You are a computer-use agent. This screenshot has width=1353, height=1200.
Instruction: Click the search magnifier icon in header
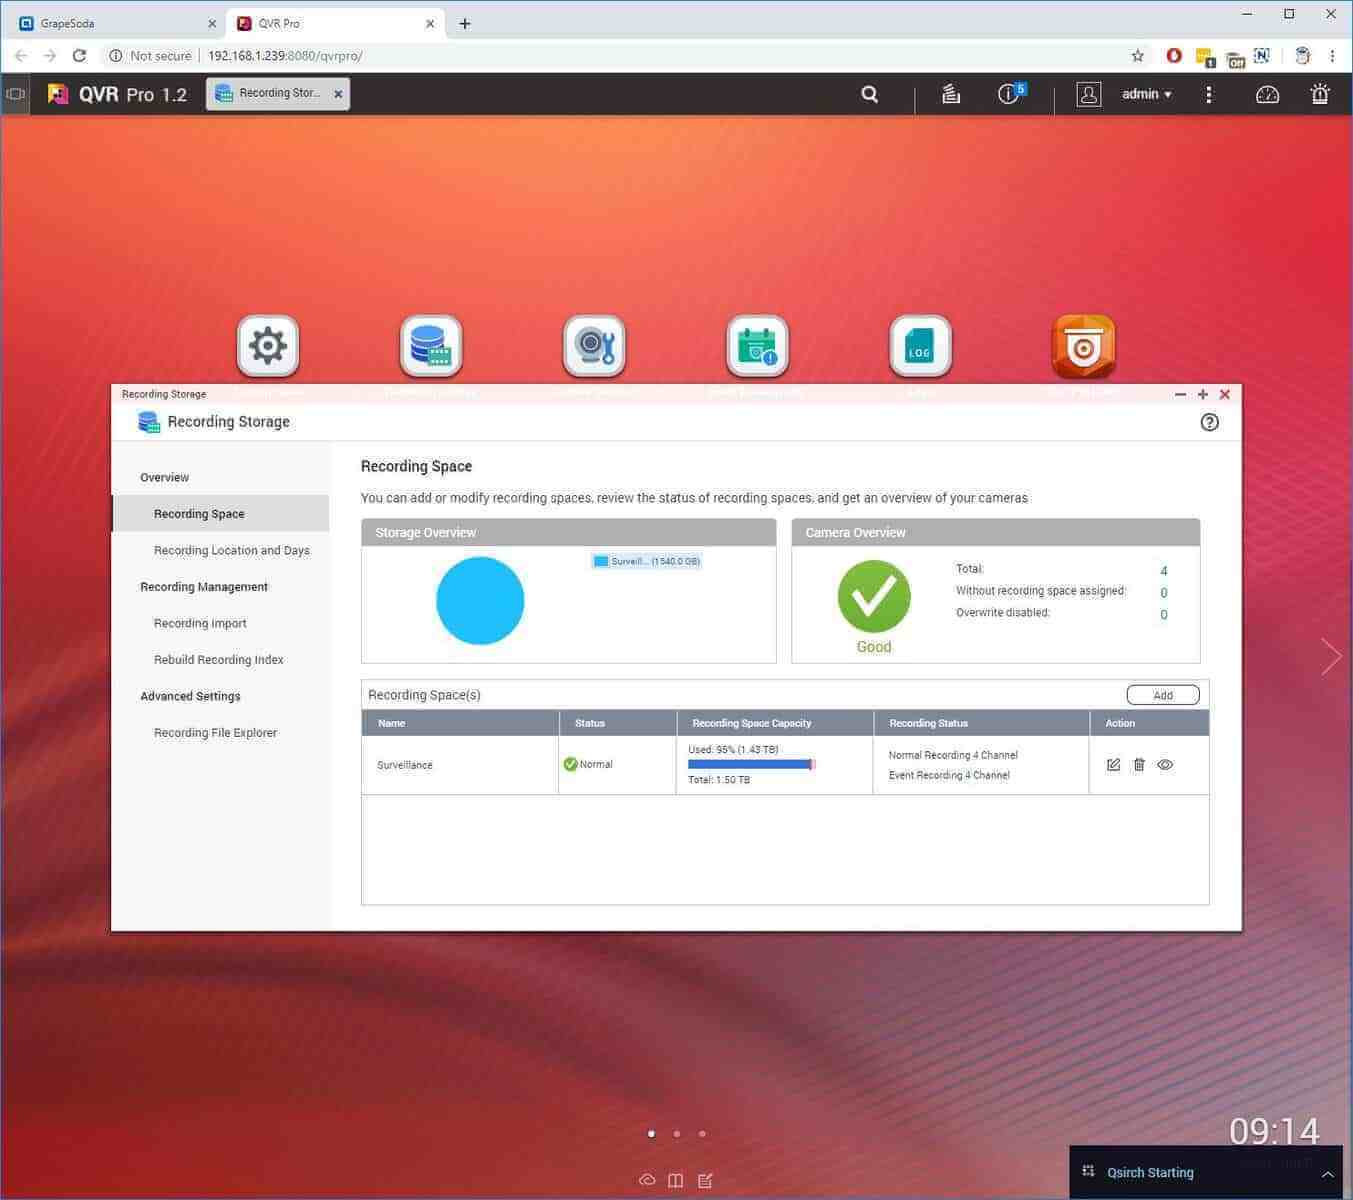pyautogui.click(x=870, y=94)
